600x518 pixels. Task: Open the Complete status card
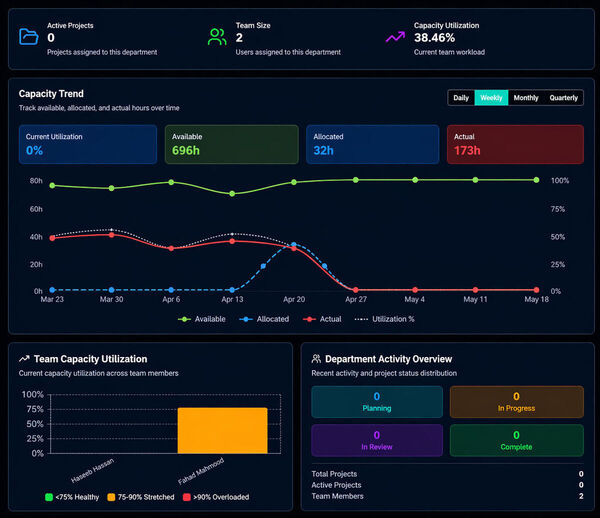pos(517,440)
